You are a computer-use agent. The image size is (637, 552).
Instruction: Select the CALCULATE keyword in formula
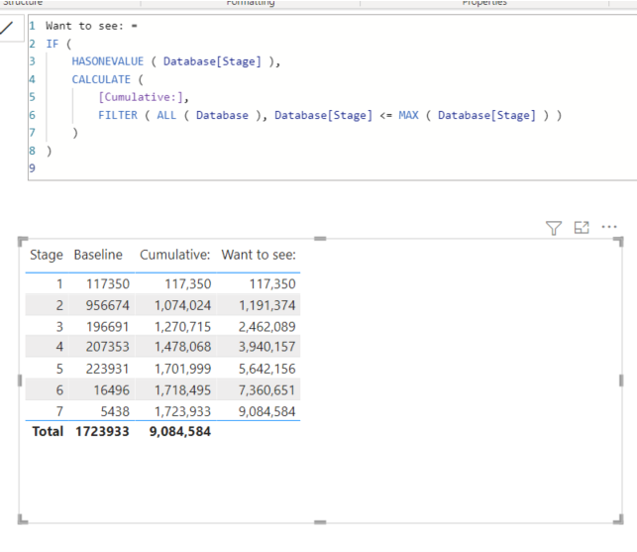pos(101,79)
